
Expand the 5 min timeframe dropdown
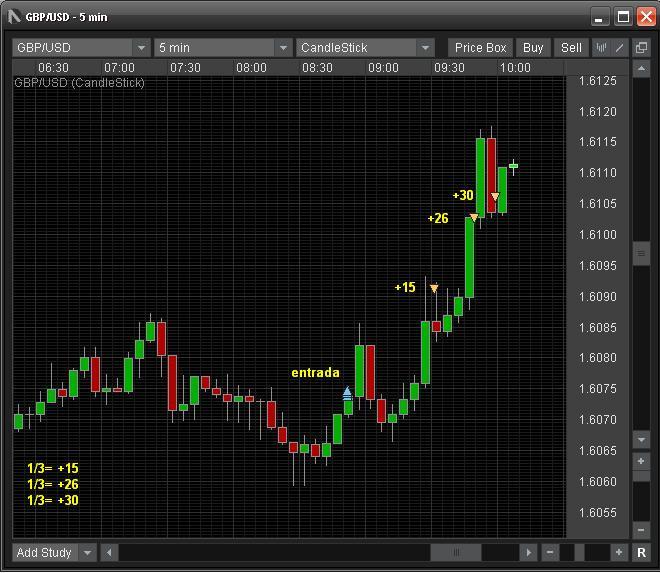[x=283, y=48]
